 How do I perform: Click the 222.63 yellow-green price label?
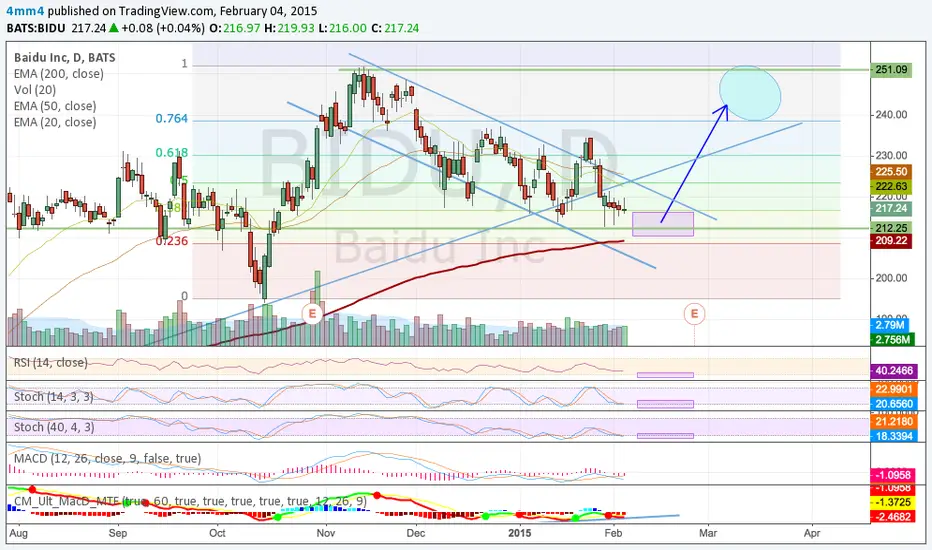[x=891, y=186]
